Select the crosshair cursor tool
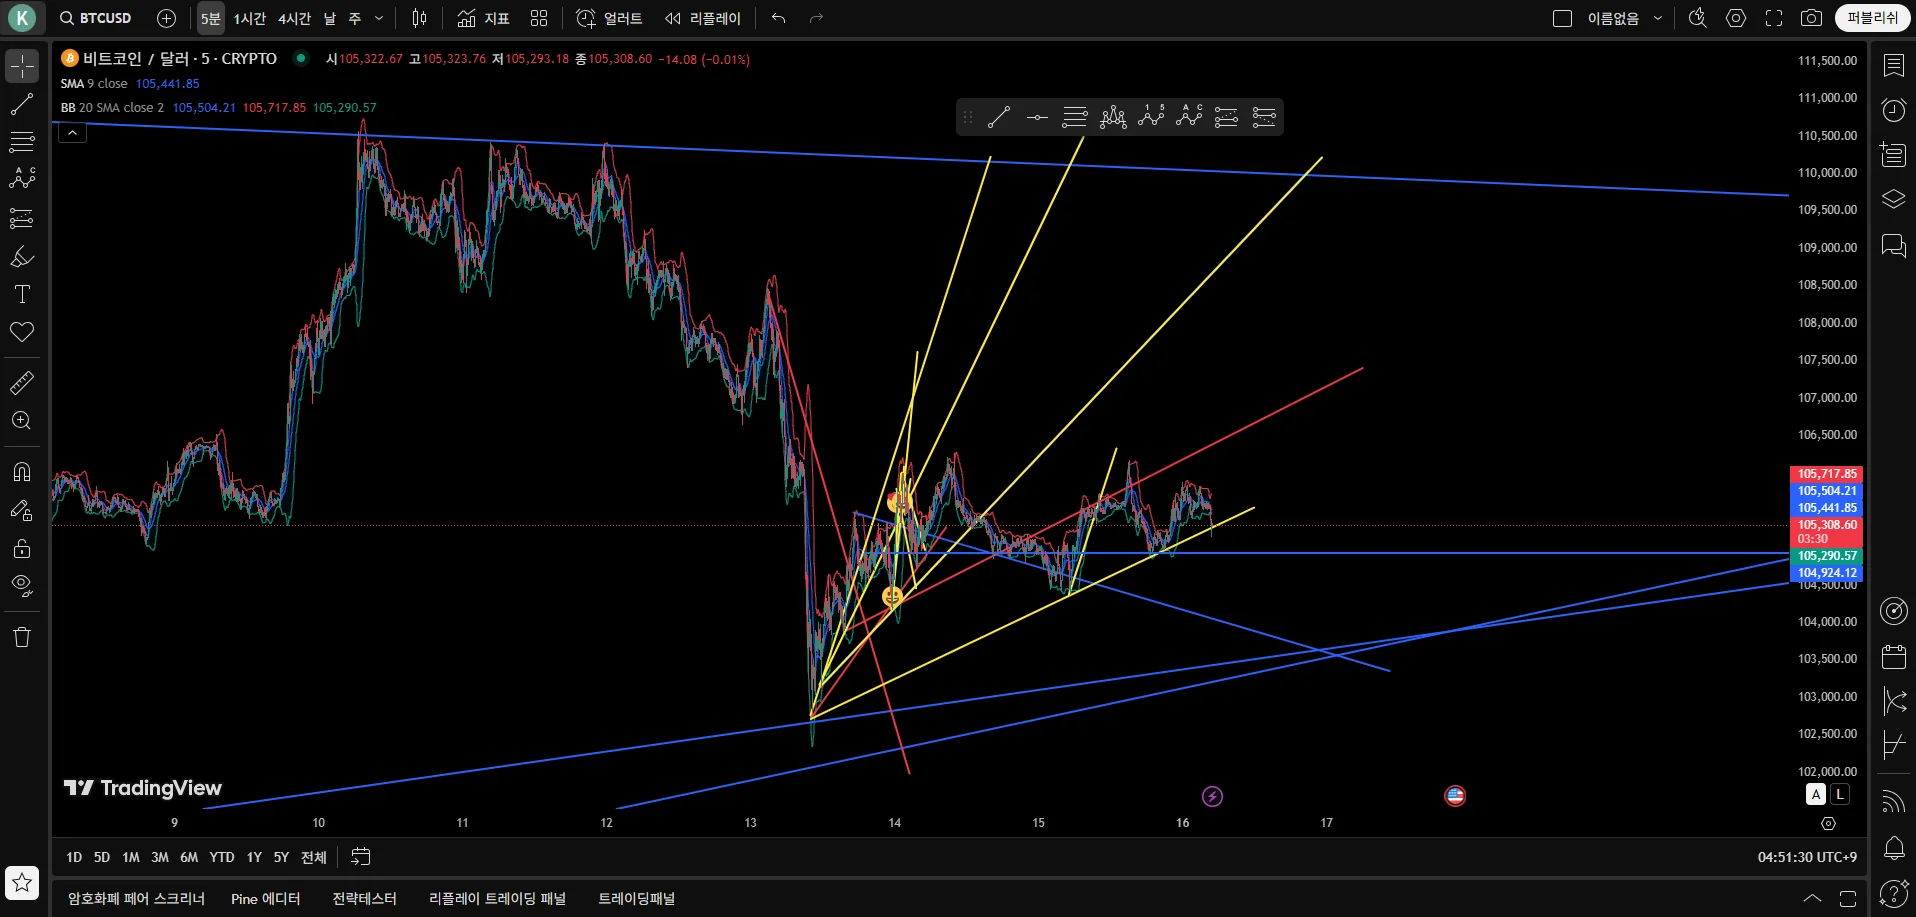Viewport: 1916px width, 917px height. (x=22, y=66)
